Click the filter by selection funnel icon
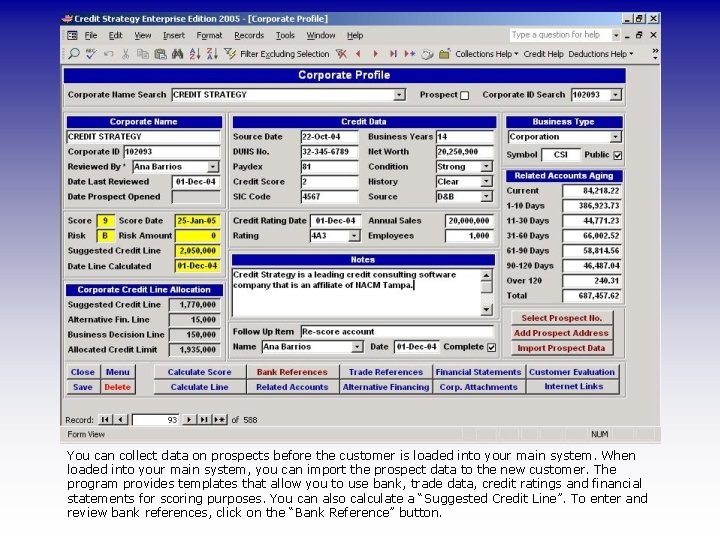The width and height of the screenshot is (720, 540). pos(230,54)
